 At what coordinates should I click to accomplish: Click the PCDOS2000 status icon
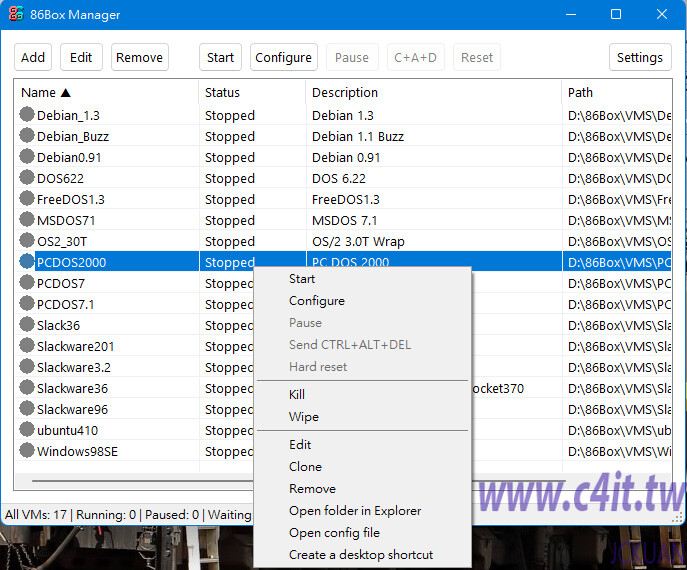27,262
